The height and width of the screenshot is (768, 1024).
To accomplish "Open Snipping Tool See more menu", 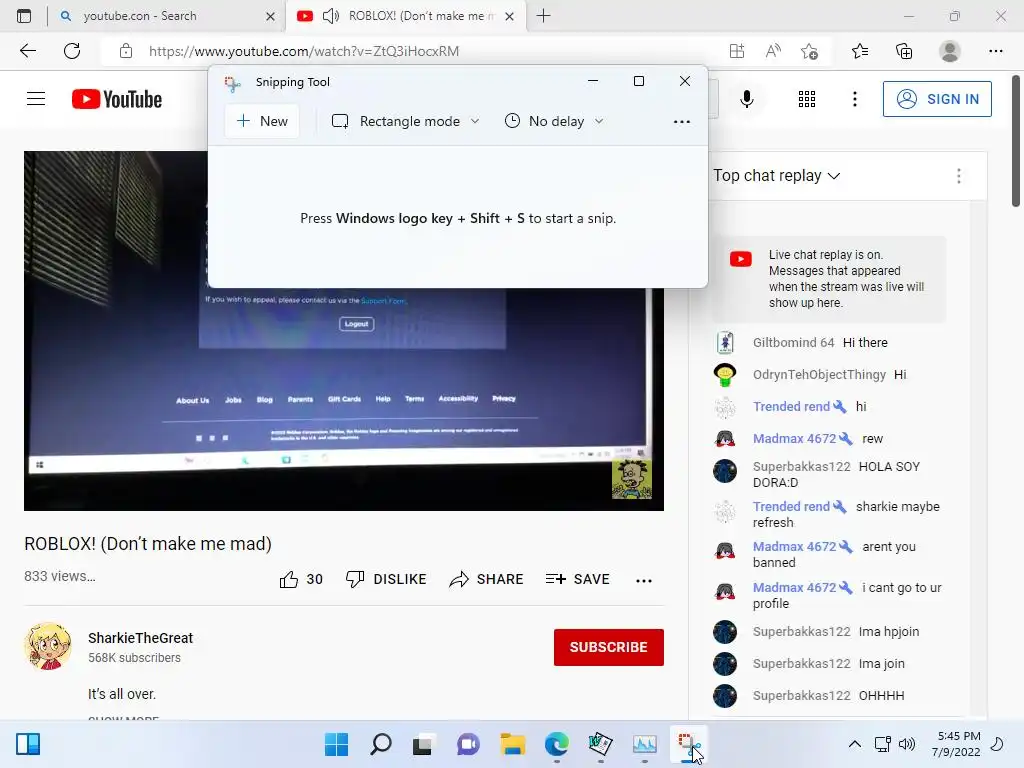I will (681, 121).
